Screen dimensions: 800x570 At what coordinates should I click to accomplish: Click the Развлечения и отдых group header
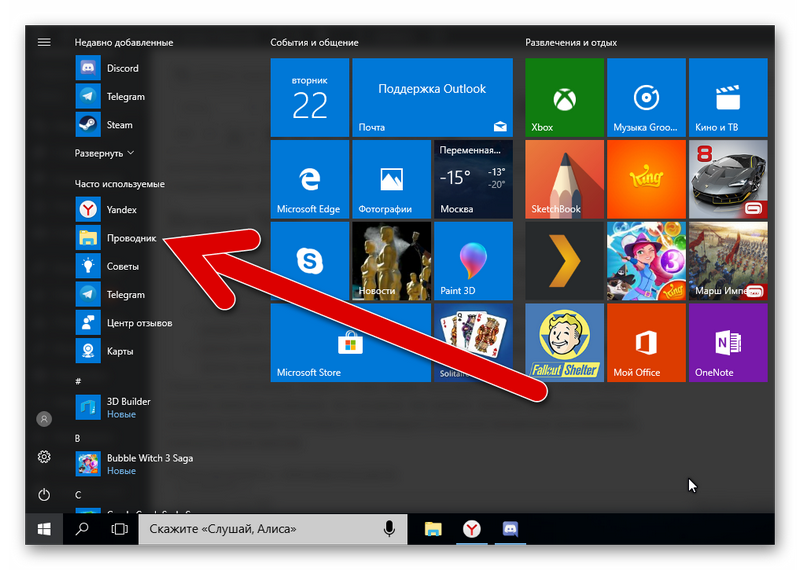pyautogui.click(x=571, y=42)
